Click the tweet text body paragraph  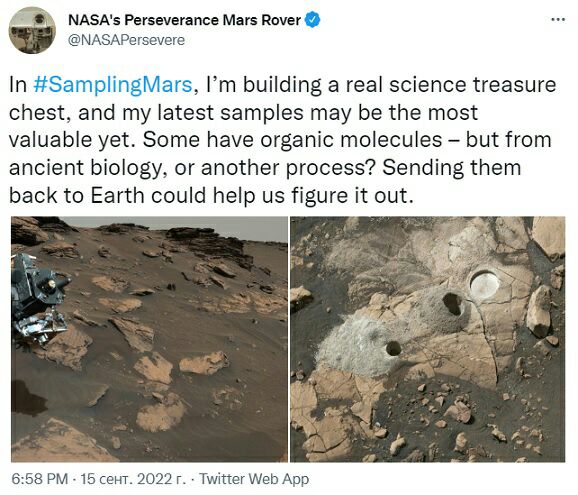point(282,140)
